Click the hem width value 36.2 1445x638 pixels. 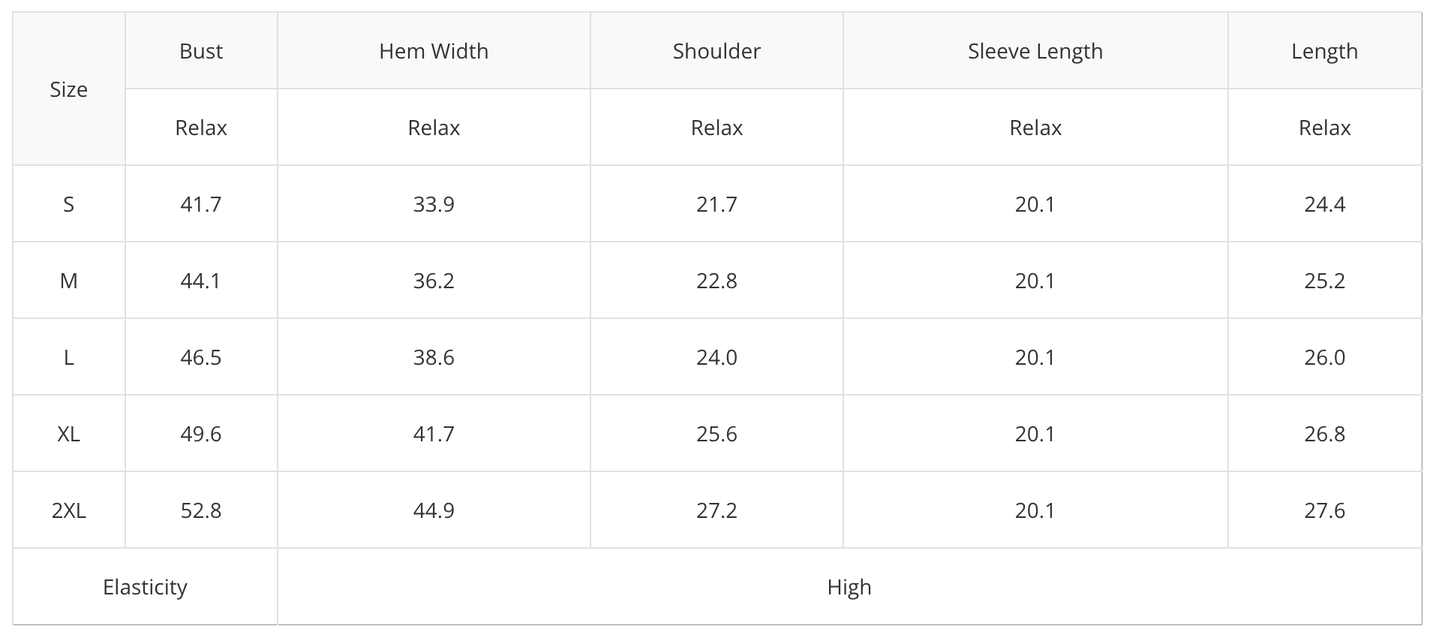pos(434,281)
